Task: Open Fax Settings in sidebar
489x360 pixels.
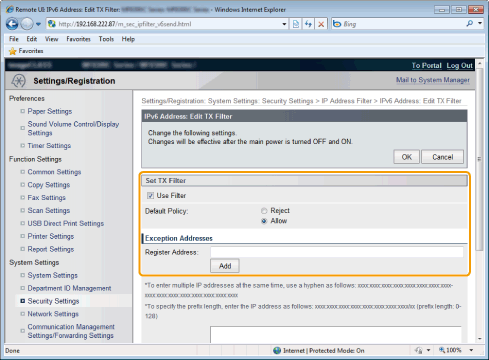Action: [46, 198]
